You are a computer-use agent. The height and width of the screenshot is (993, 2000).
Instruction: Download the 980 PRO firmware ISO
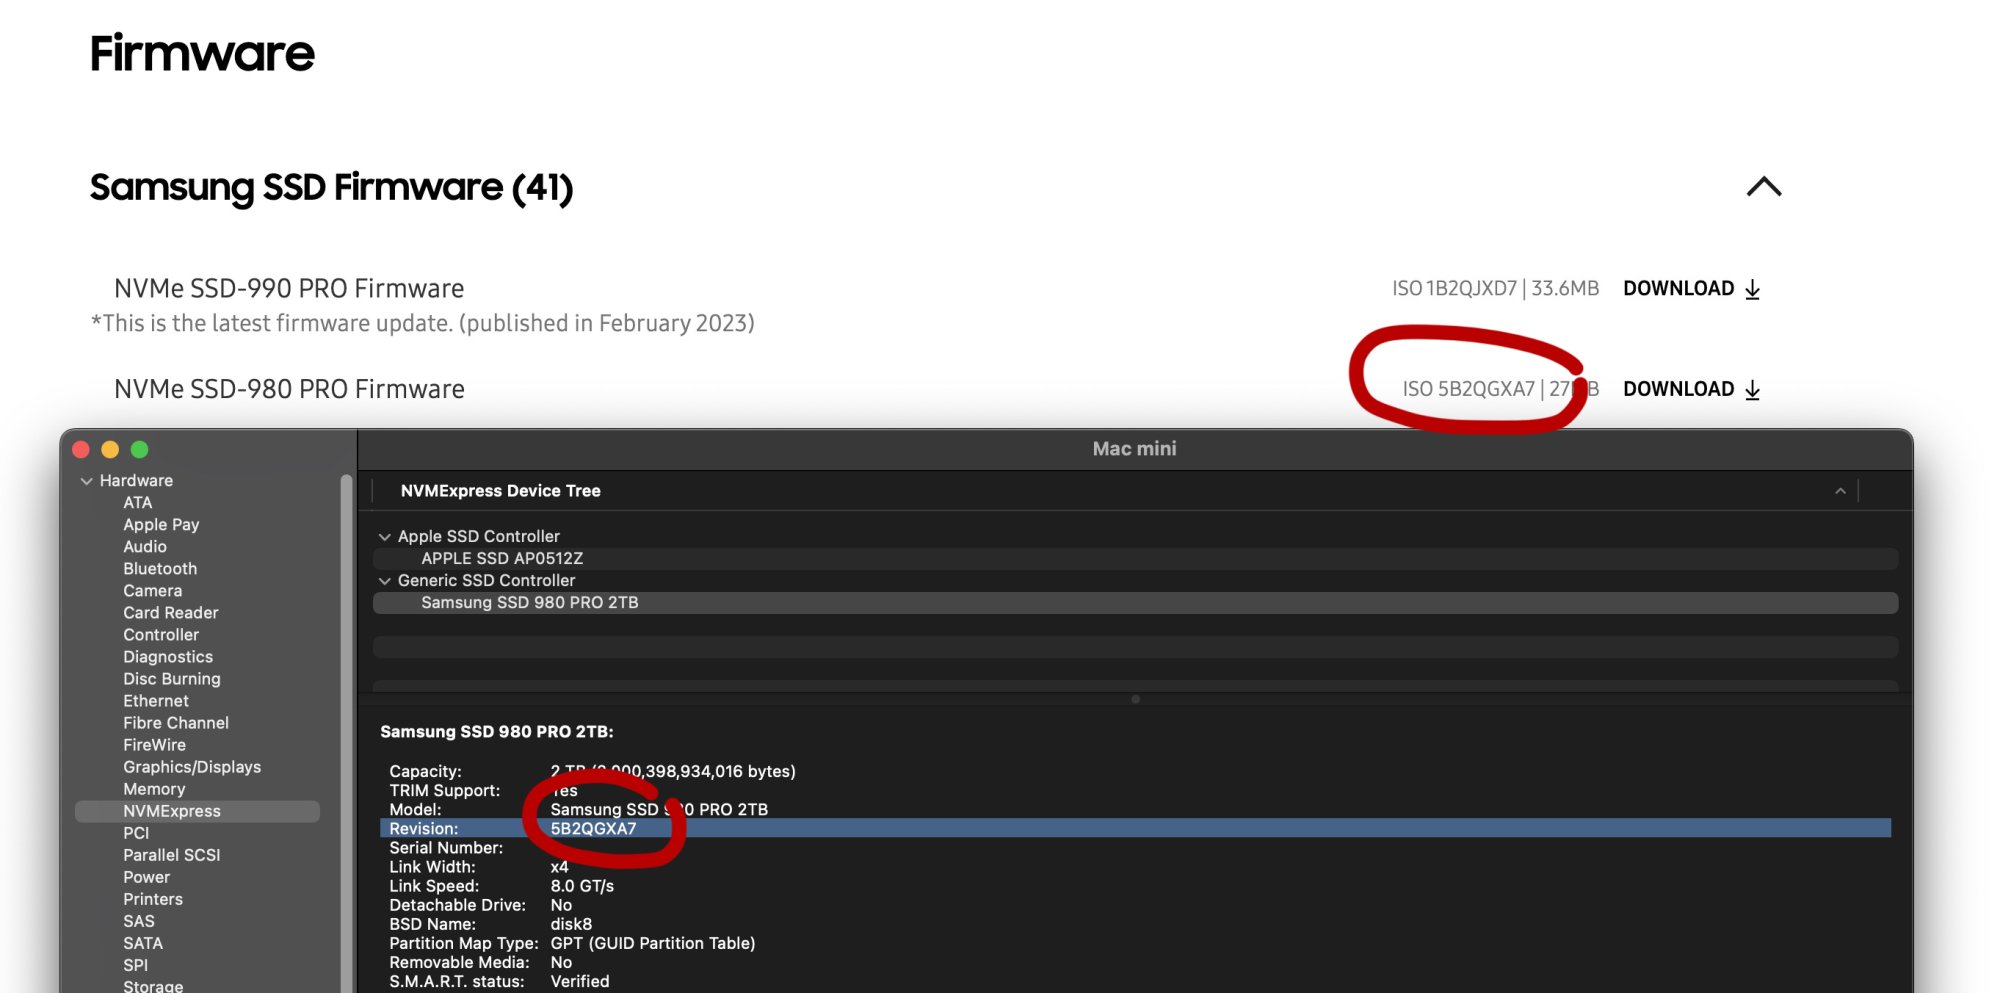pyautogui.click(x=1691, y=389)
